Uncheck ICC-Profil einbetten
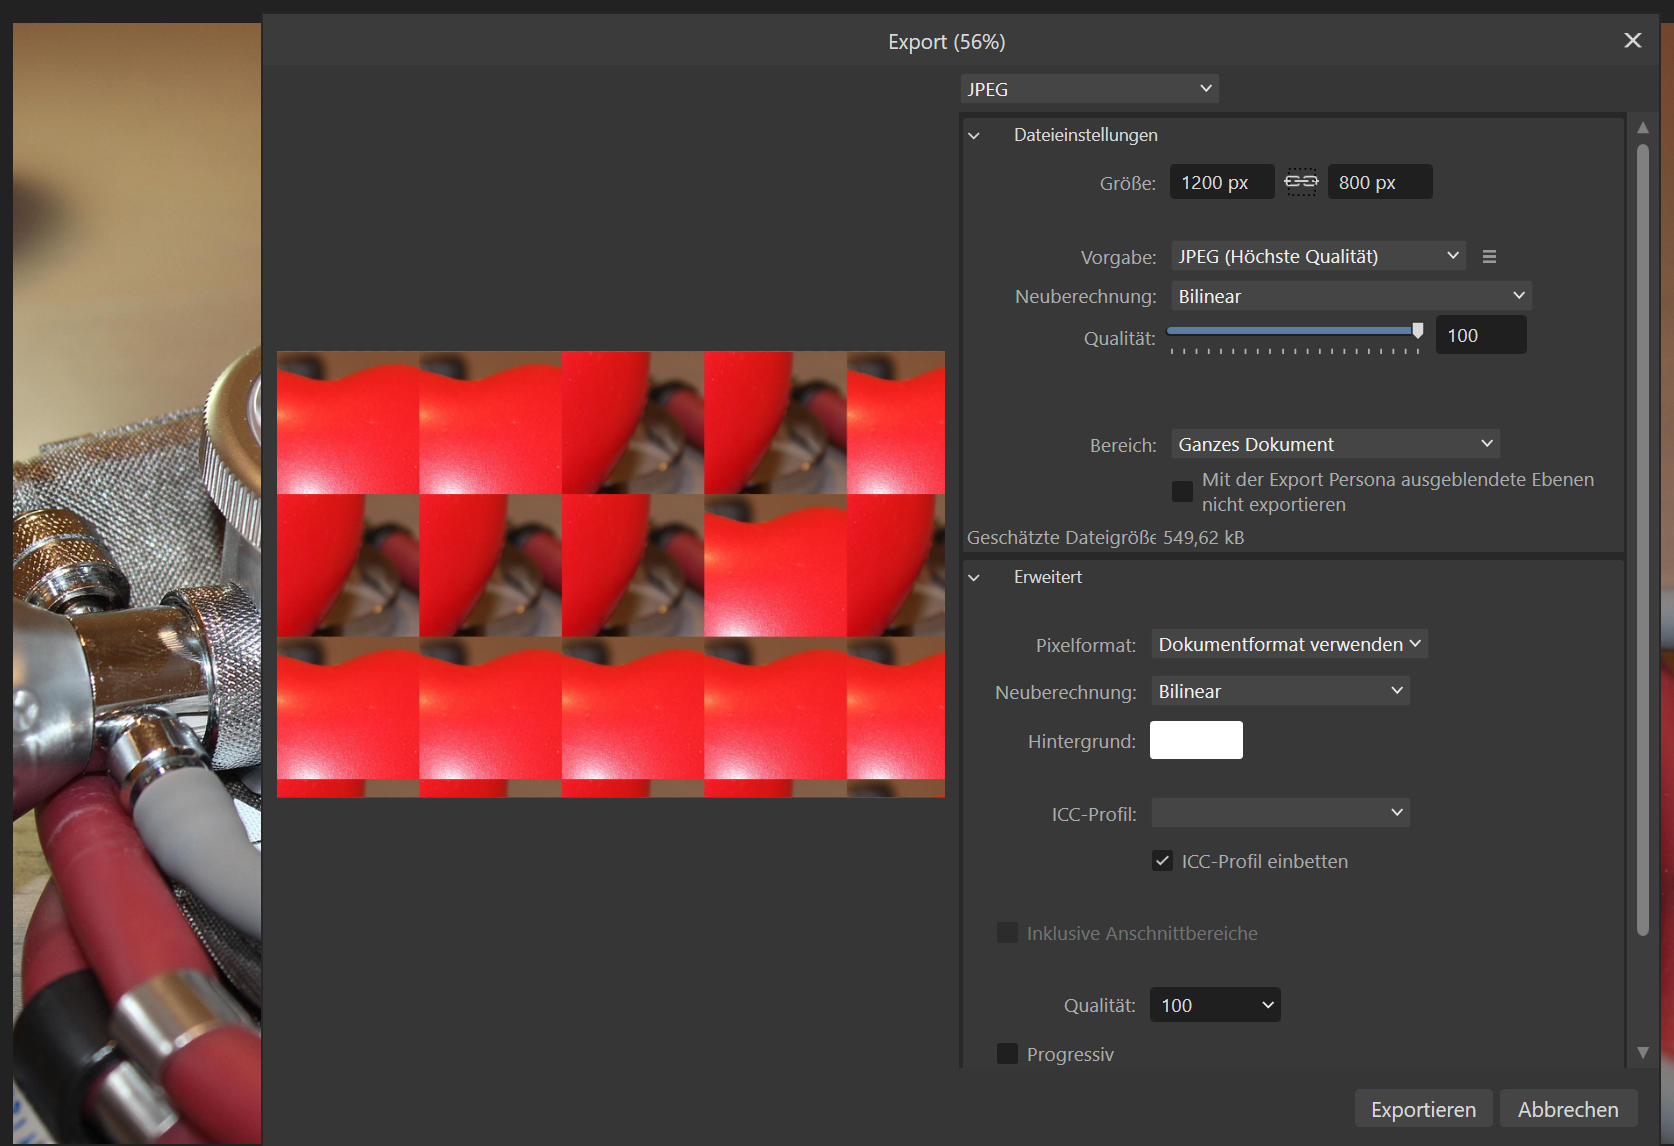 click(x=1162, y=861)
